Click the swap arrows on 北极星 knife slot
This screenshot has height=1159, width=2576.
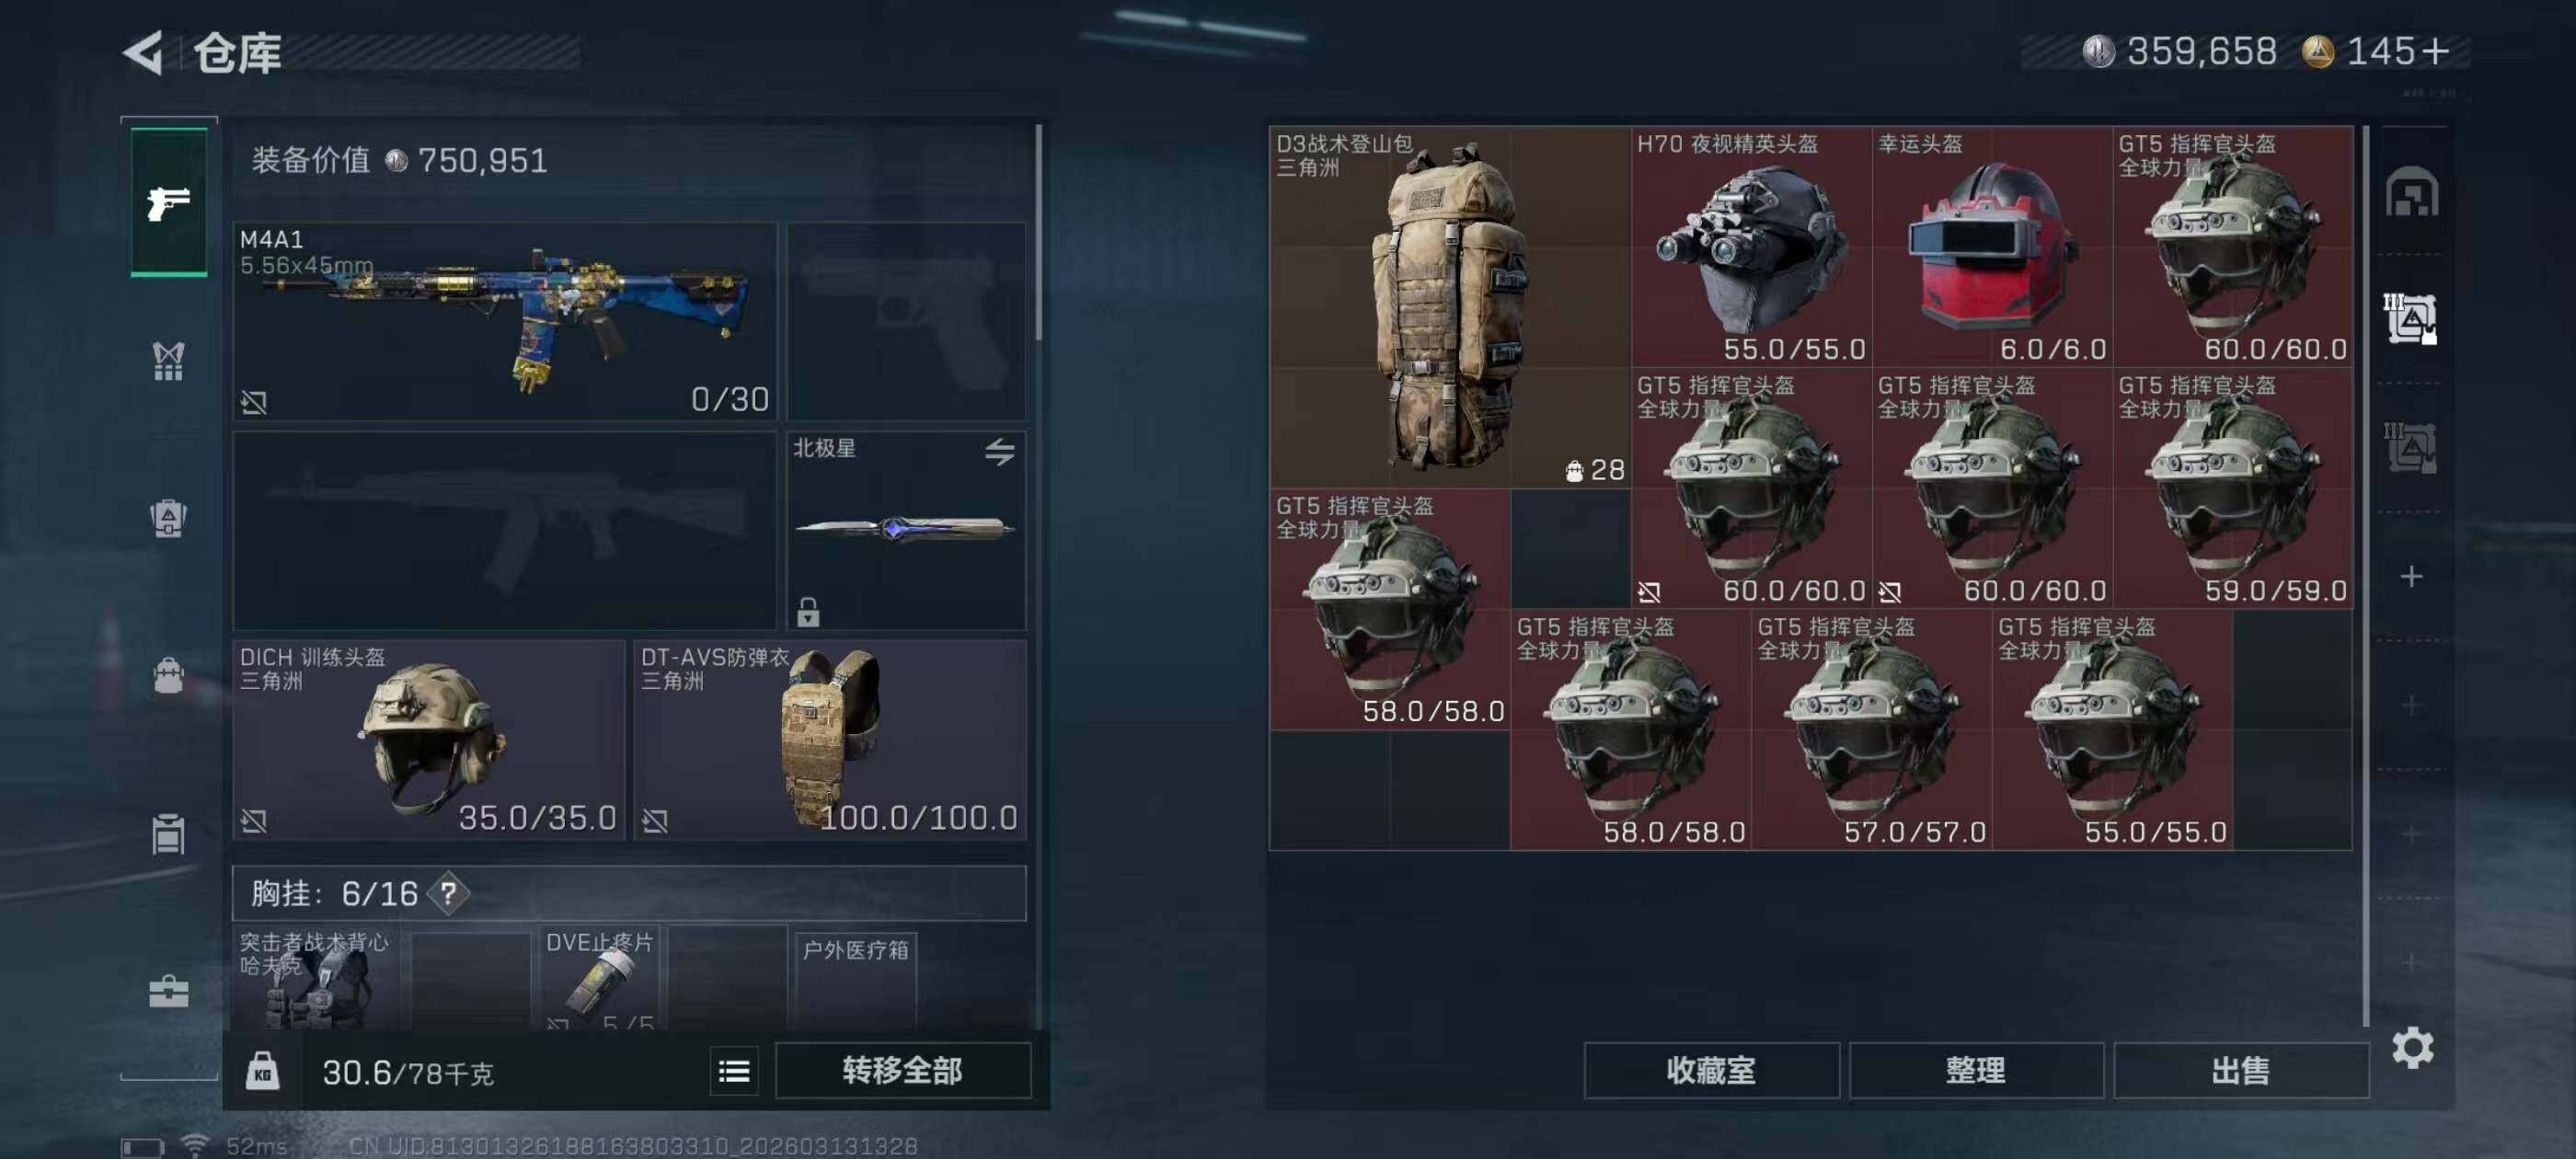pyautogui.click(x=999, y=451)
